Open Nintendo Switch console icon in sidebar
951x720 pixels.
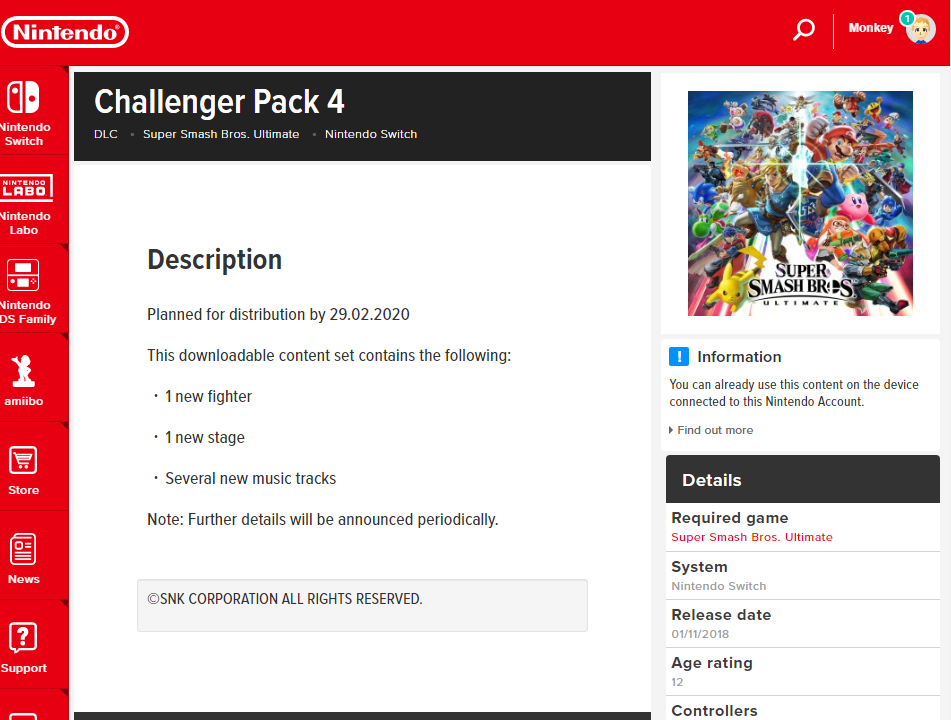coord(23,97)
